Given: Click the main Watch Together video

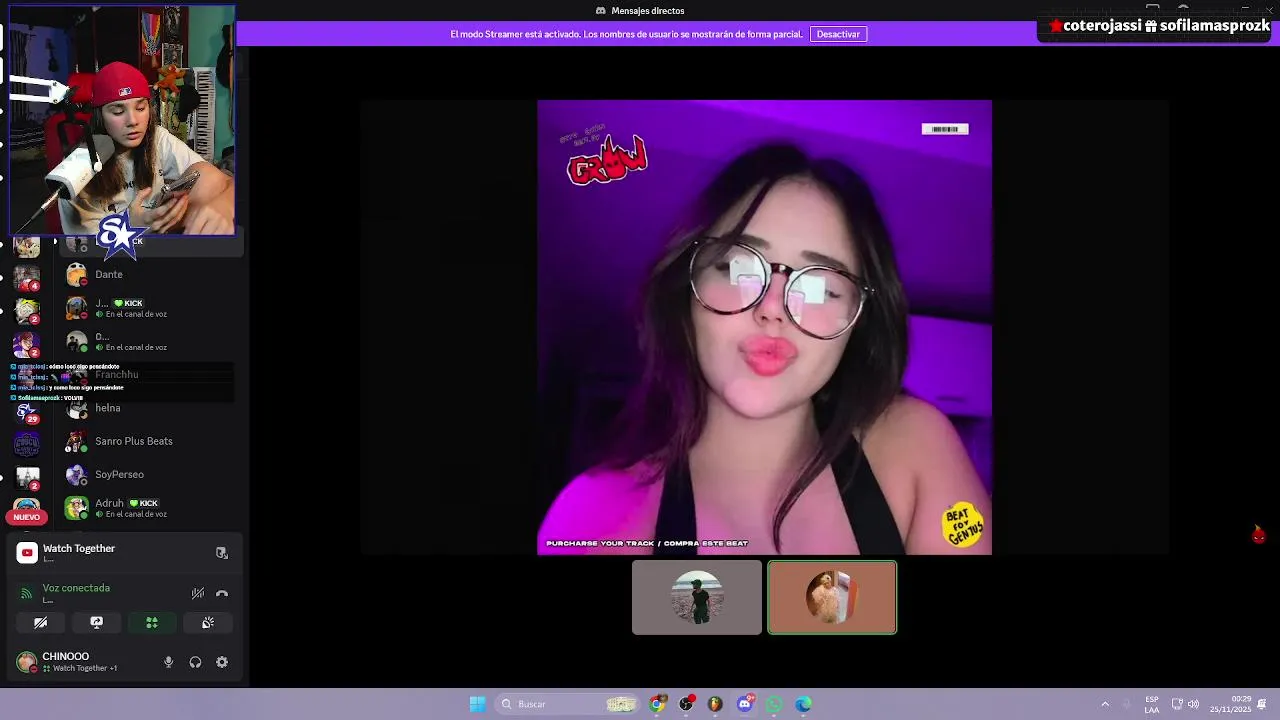Looking at the screenshot, I should tap(764, 327).
